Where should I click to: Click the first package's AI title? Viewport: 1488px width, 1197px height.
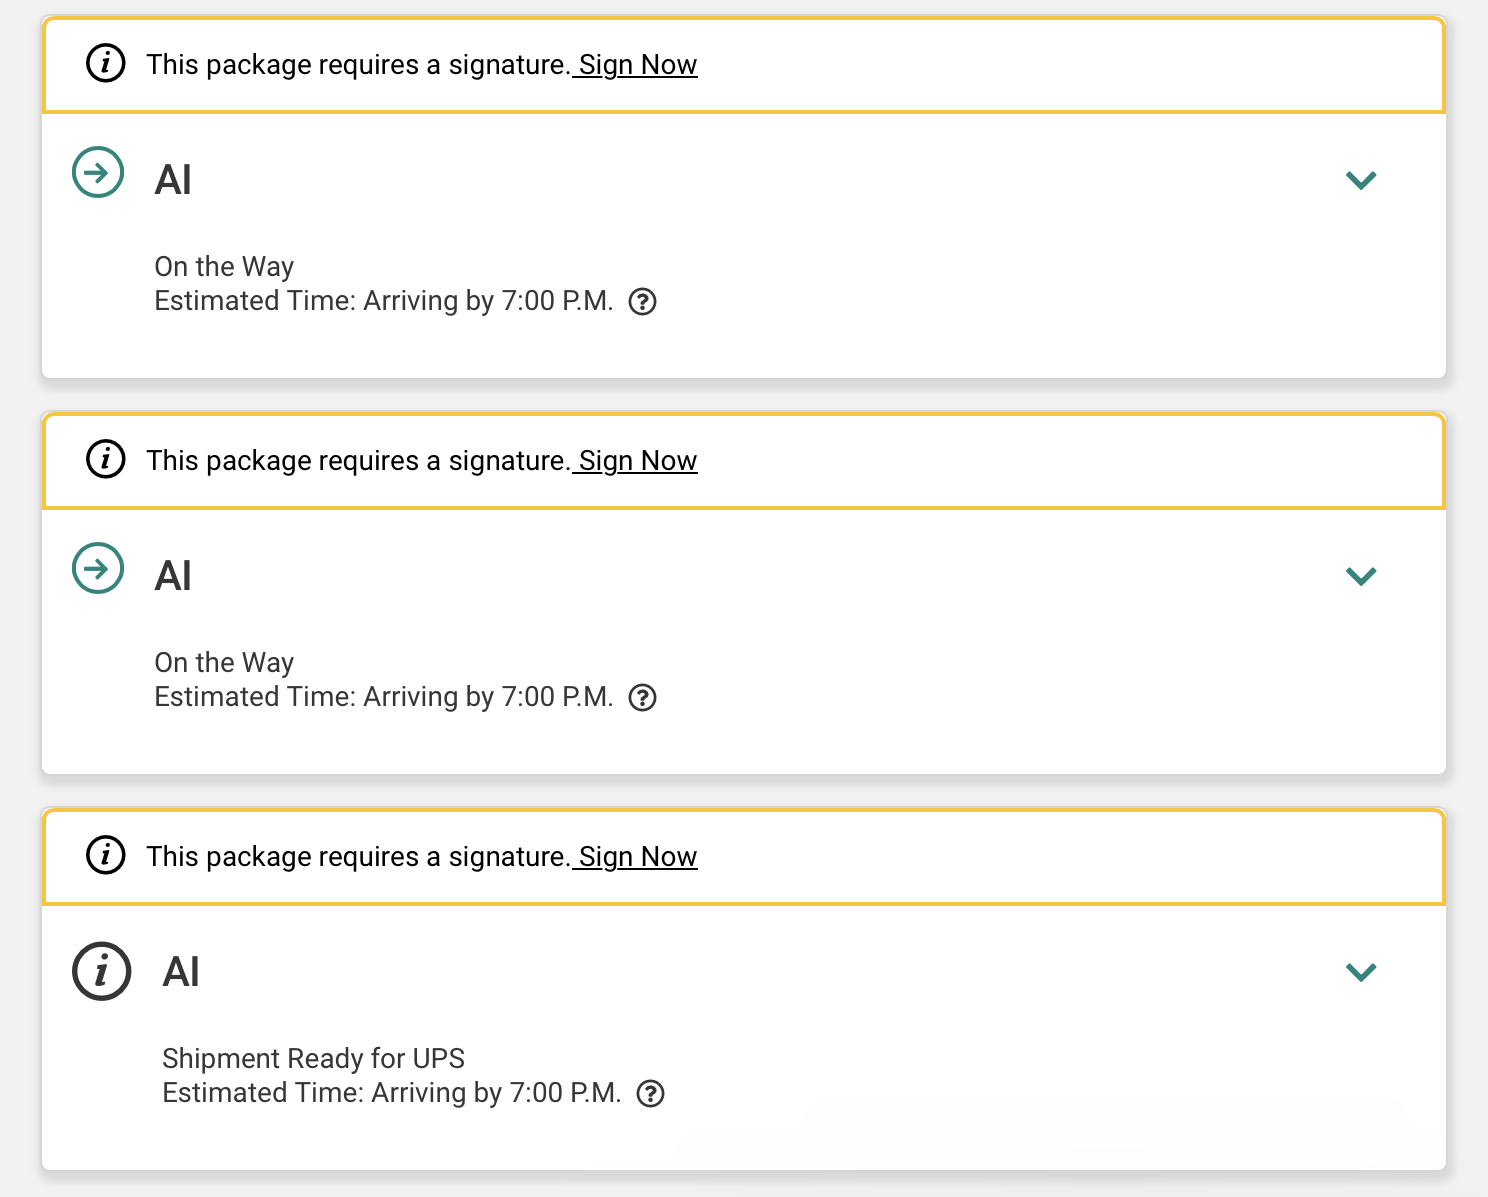(x=173, y=180)
